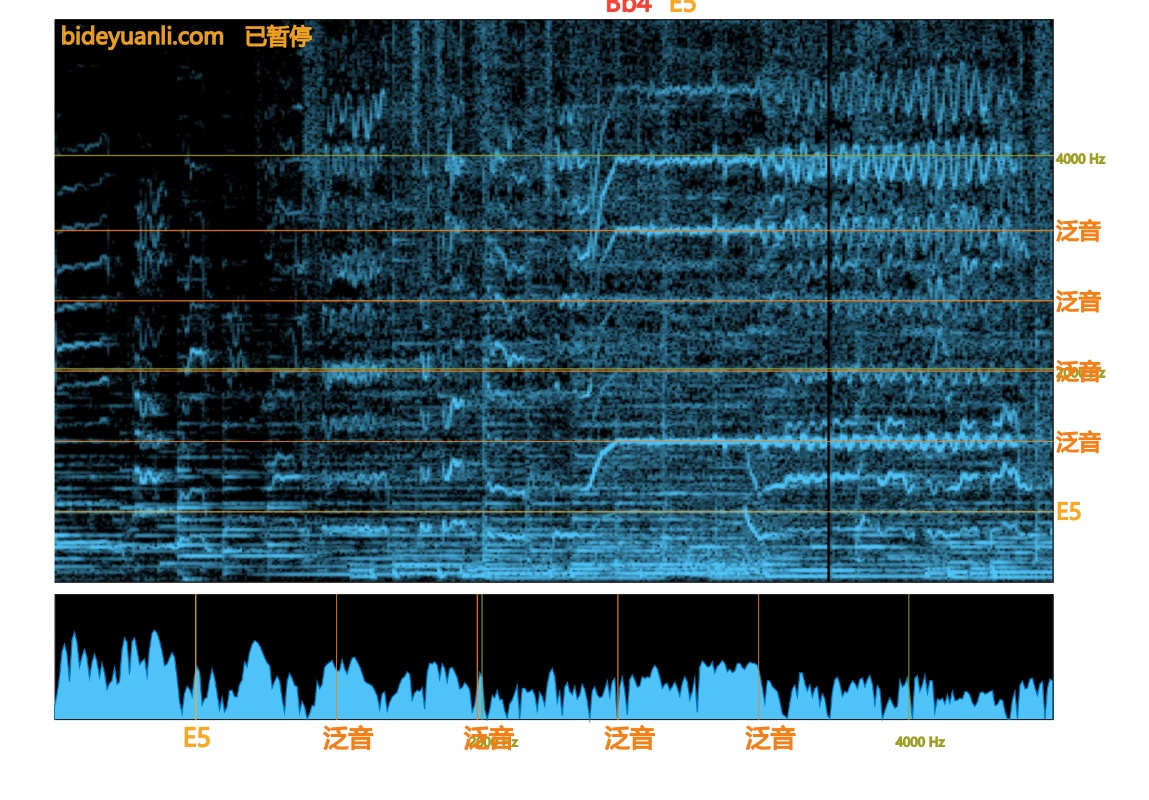The image size is (1149, 800).
Task: Click the 4000 Hz label on right axis
Action: 1080,159
